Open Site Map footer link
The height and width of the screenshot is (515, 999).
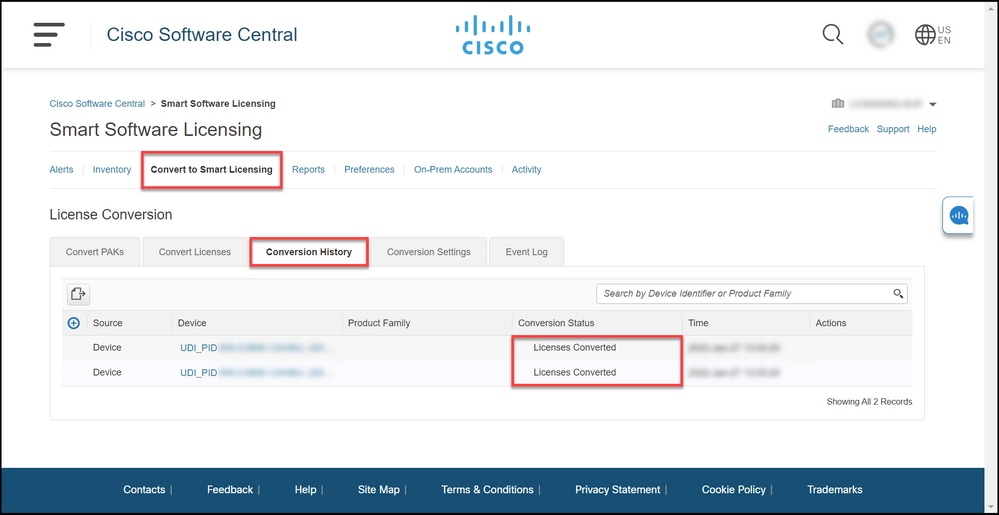point(378,490)
